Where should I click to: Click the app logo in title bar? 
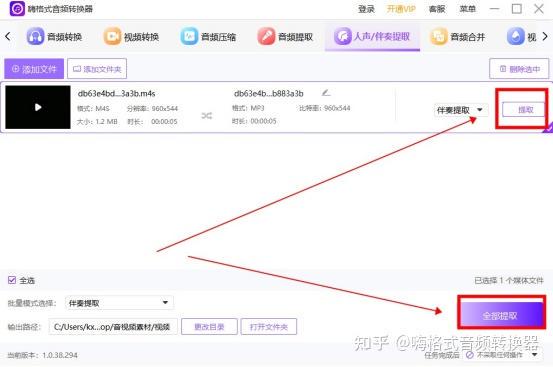point(17,8)
